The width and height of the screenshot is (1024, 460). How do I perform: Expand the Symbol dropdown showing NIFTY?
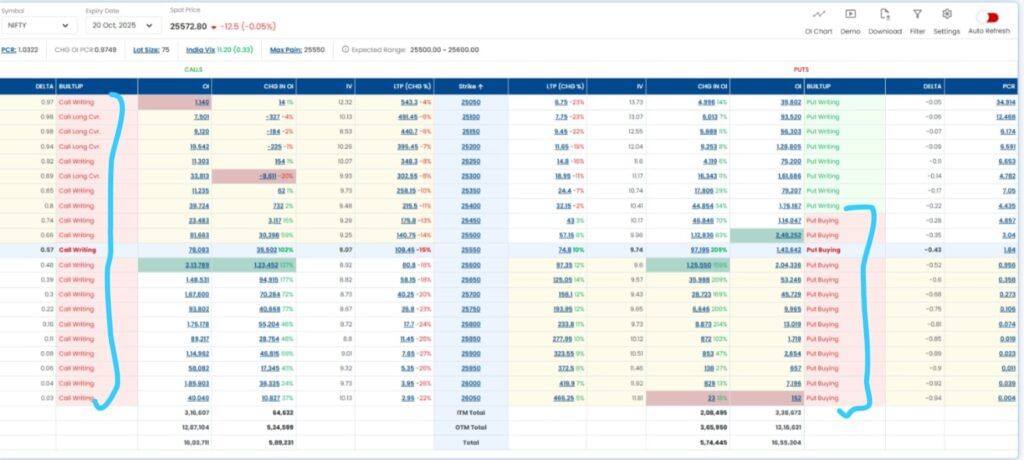(39, 25)
